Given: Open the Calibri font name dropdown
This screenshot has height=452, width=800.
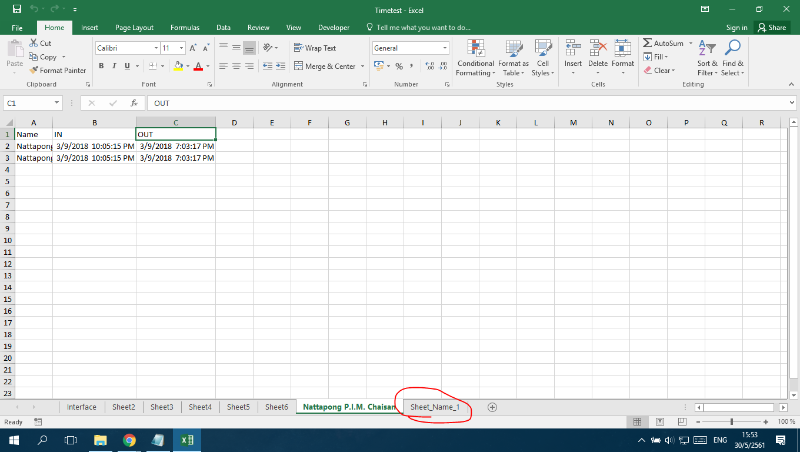Looking at the screenshot, I should (155, 48).
